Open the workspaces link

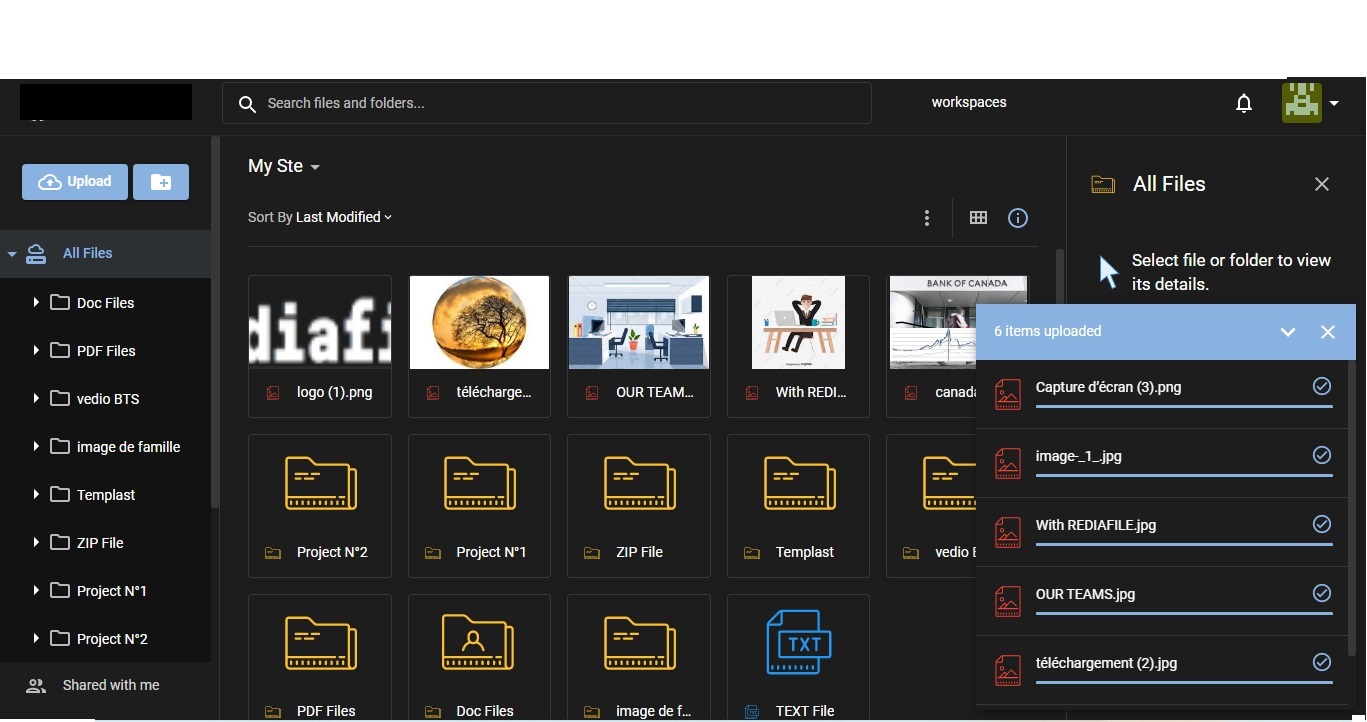tap(969, 102)
